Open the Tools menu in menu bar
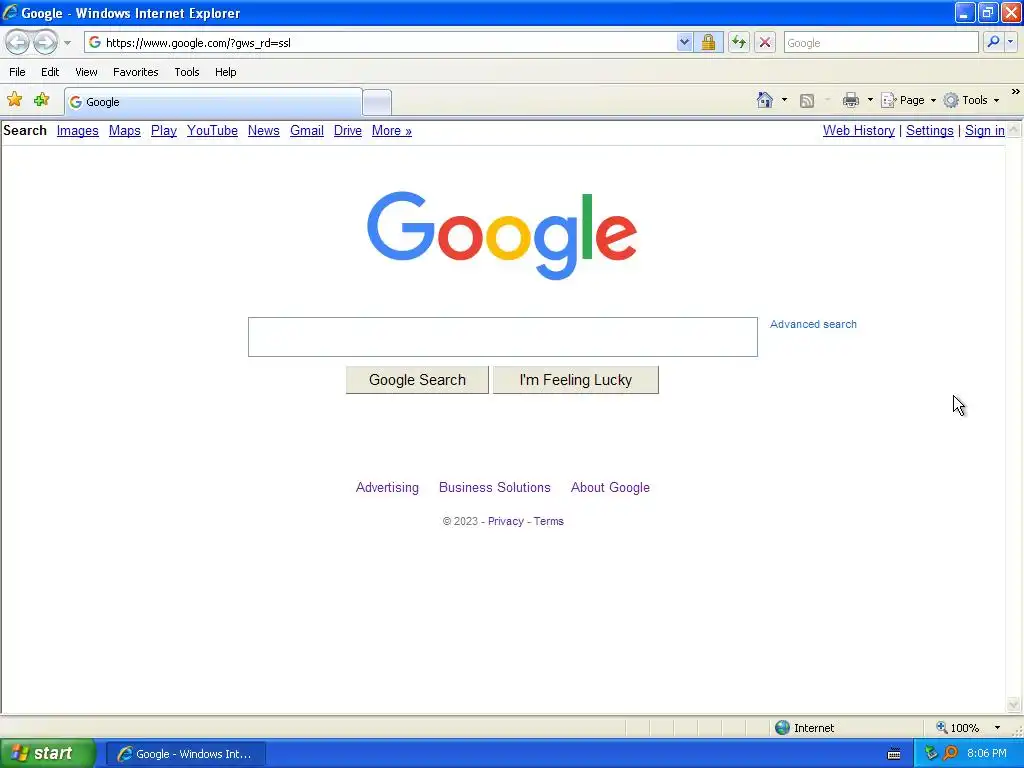 coord(187,72)
